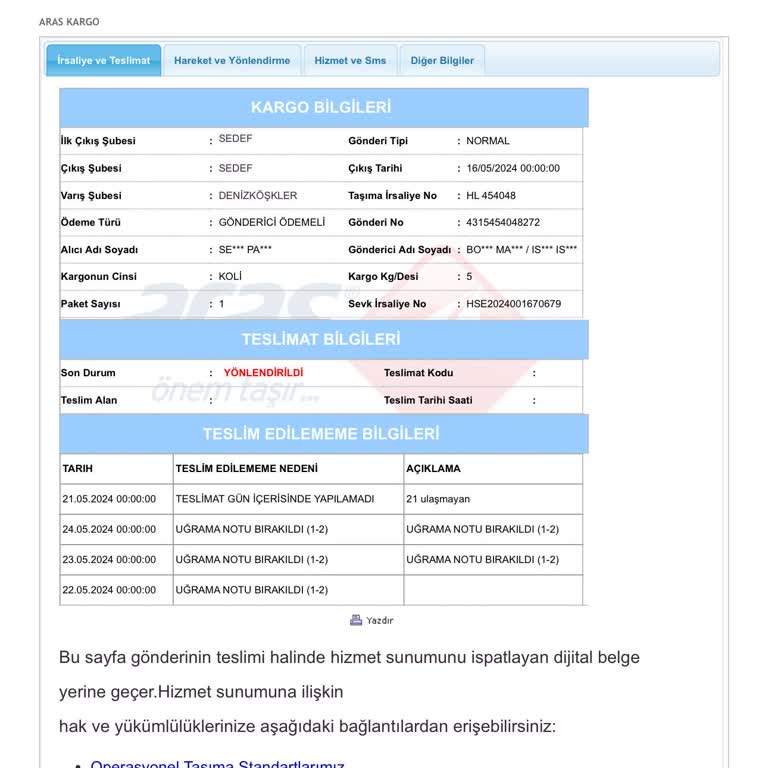Click the Teslim Tarihi Saati label

click(428, 400)
